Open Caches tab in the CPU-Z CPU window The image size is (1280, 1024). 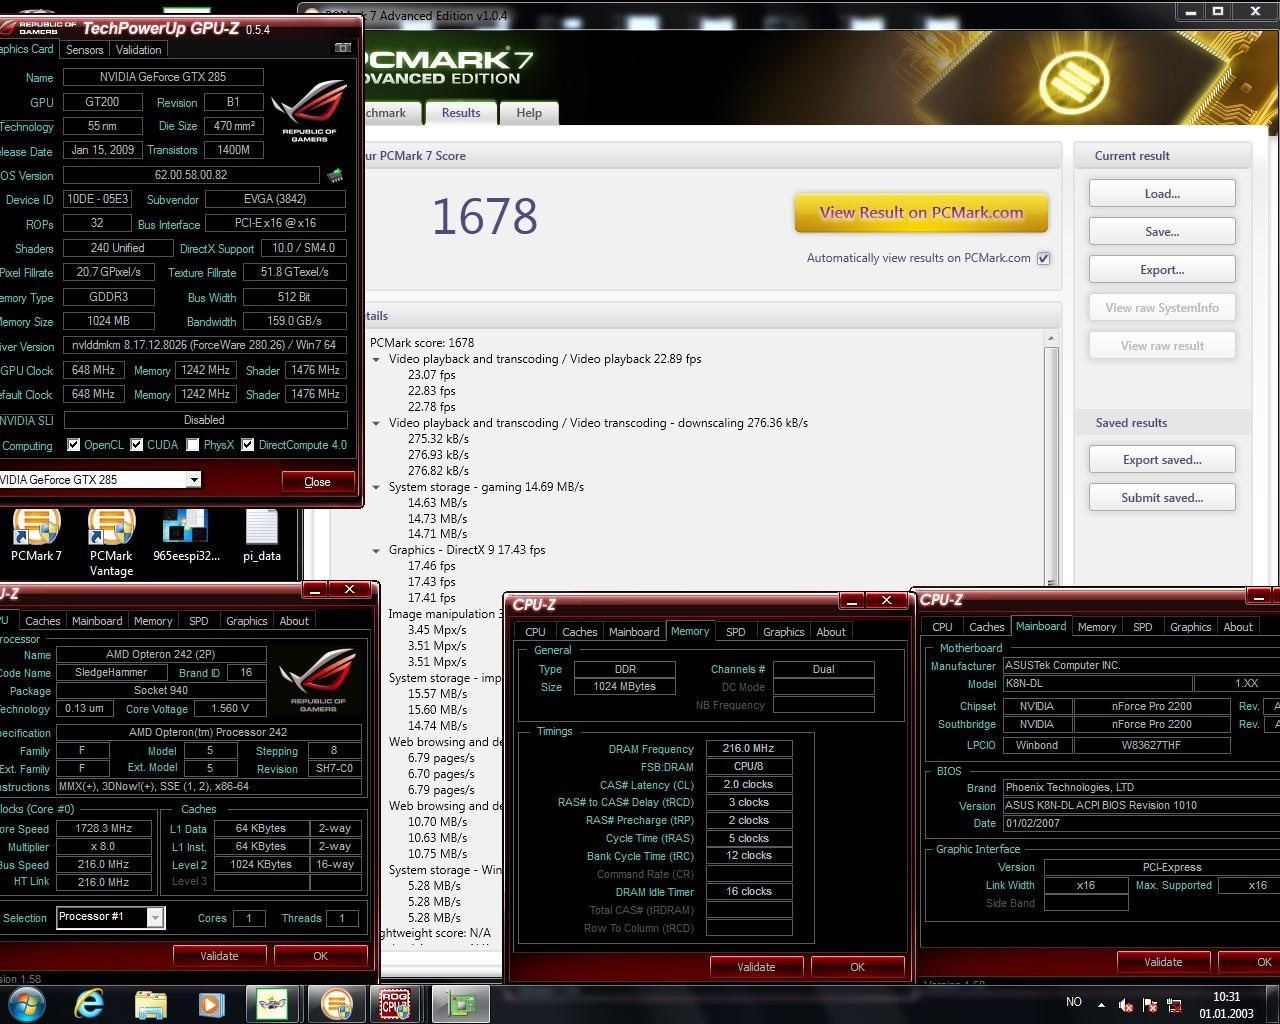coord(42,620)
